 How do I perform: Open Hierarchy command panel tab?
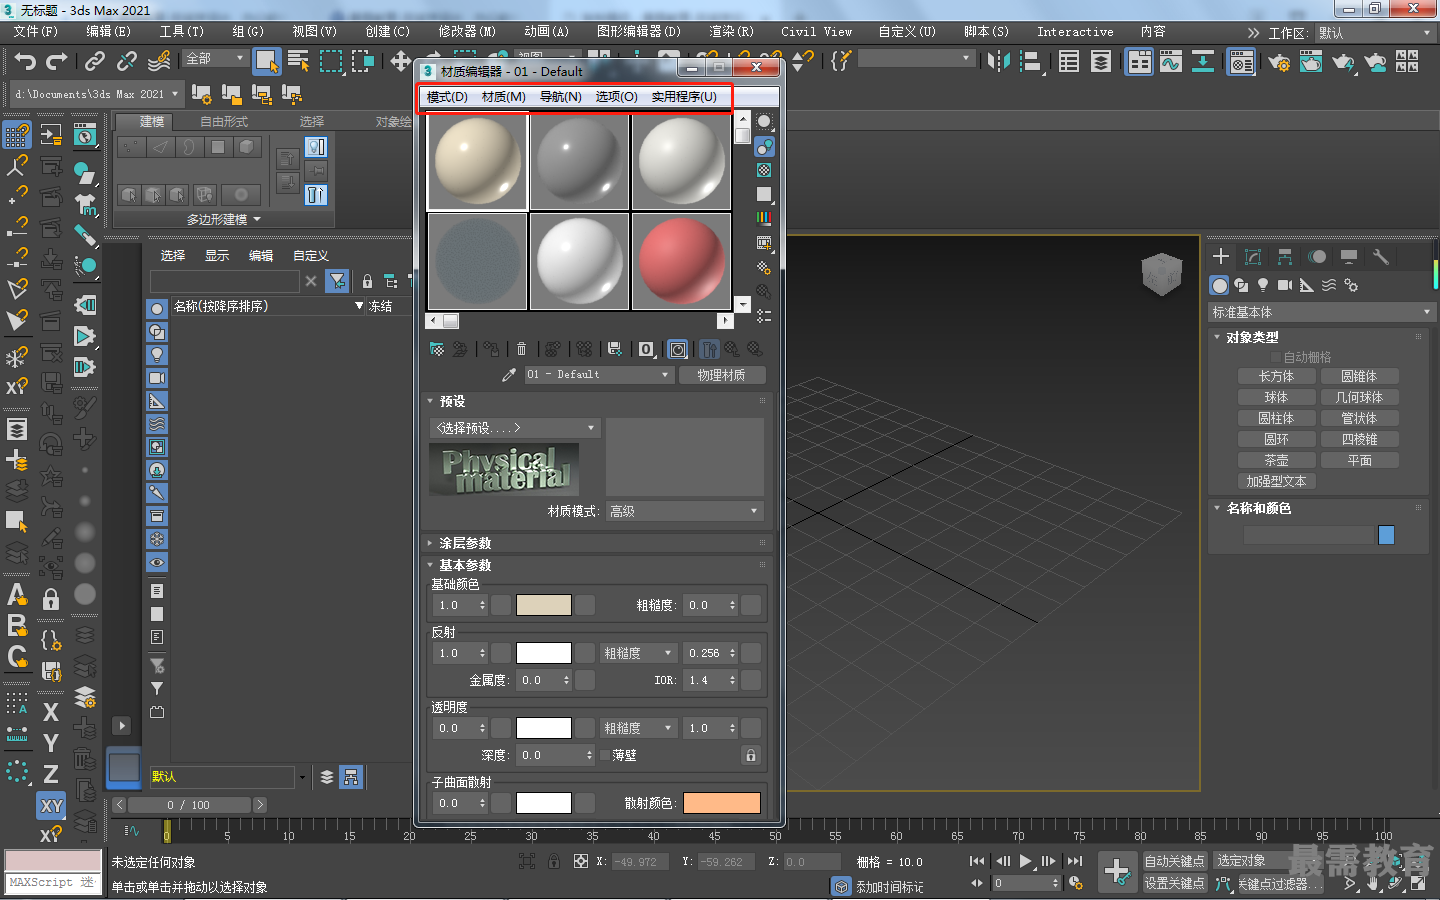click(1285, 257)
